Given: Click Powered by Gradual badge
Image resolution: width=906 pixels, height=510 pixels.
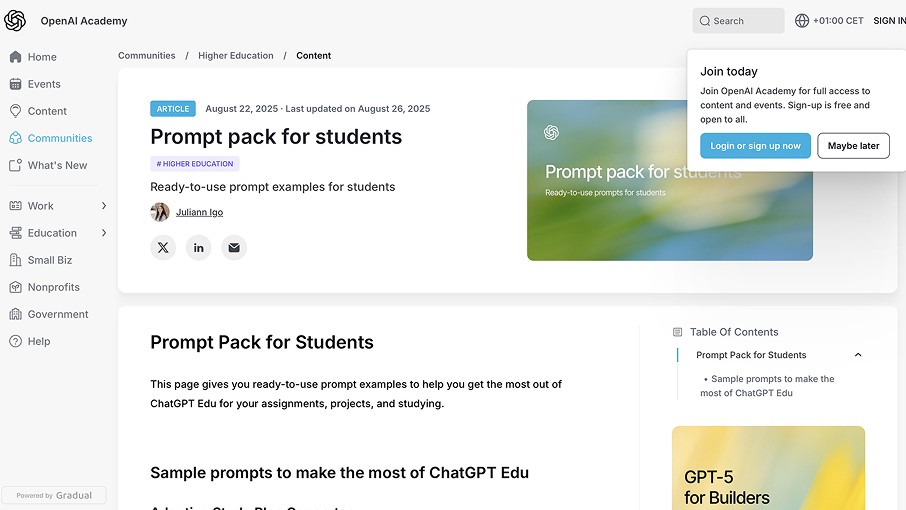Looking at the screenshot, I should [54, 495].
